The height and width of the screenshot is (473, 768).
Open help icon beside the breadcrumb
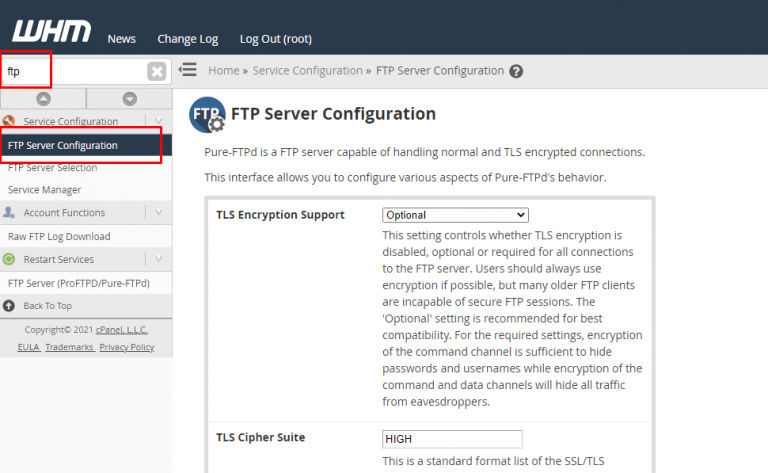tap(516, 71)
